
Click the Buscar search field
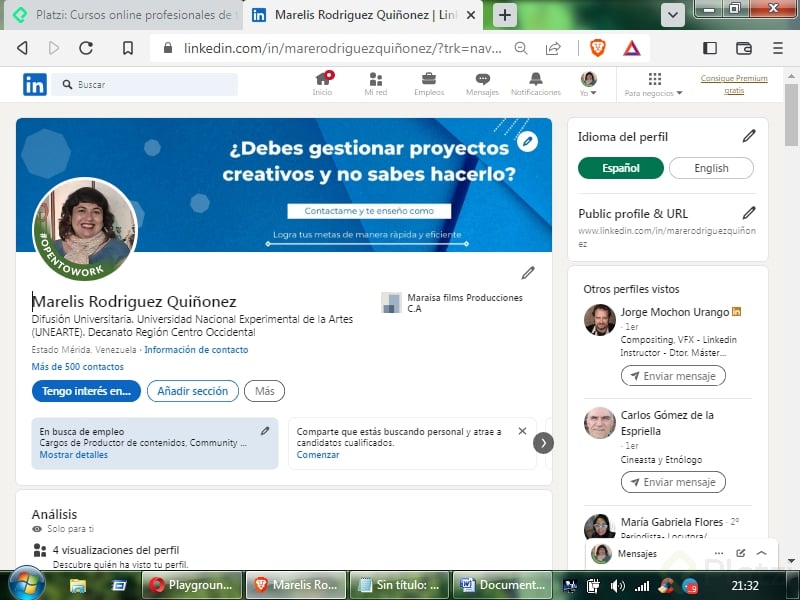pos(144,84)
